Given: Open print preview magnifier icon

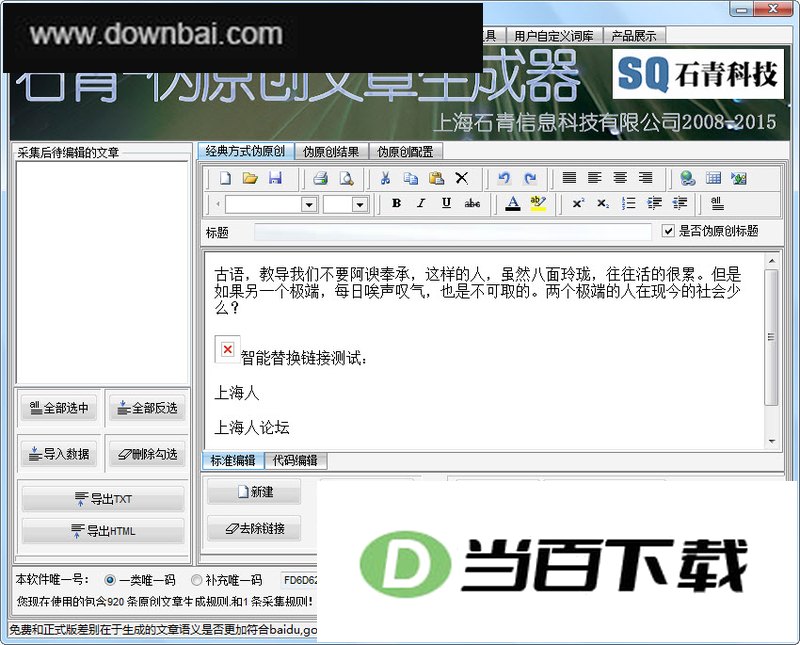Looking at the screenshot, I should [346, 178].
